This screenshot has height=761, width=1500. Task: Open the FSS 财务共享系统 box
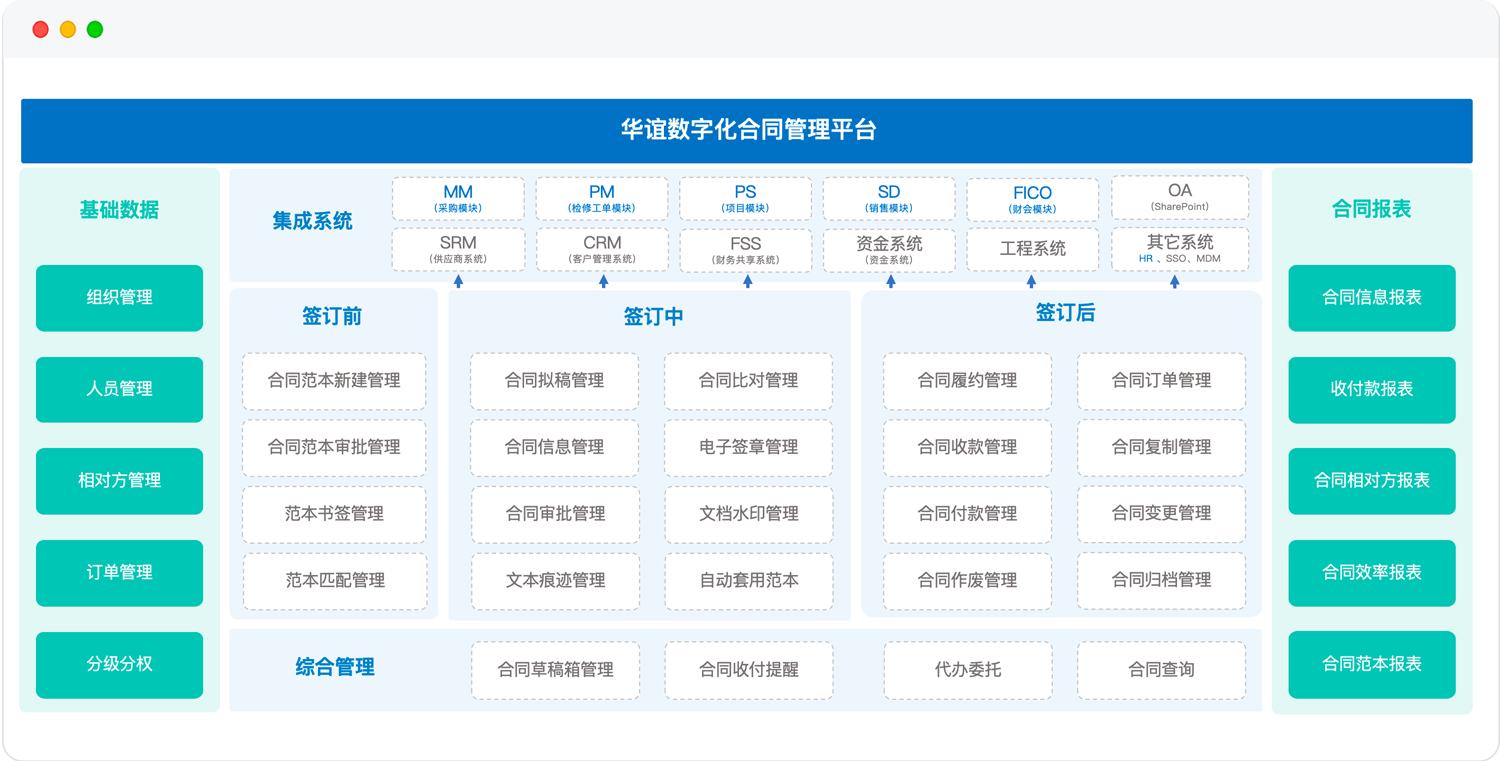click(x=746, y=251)
